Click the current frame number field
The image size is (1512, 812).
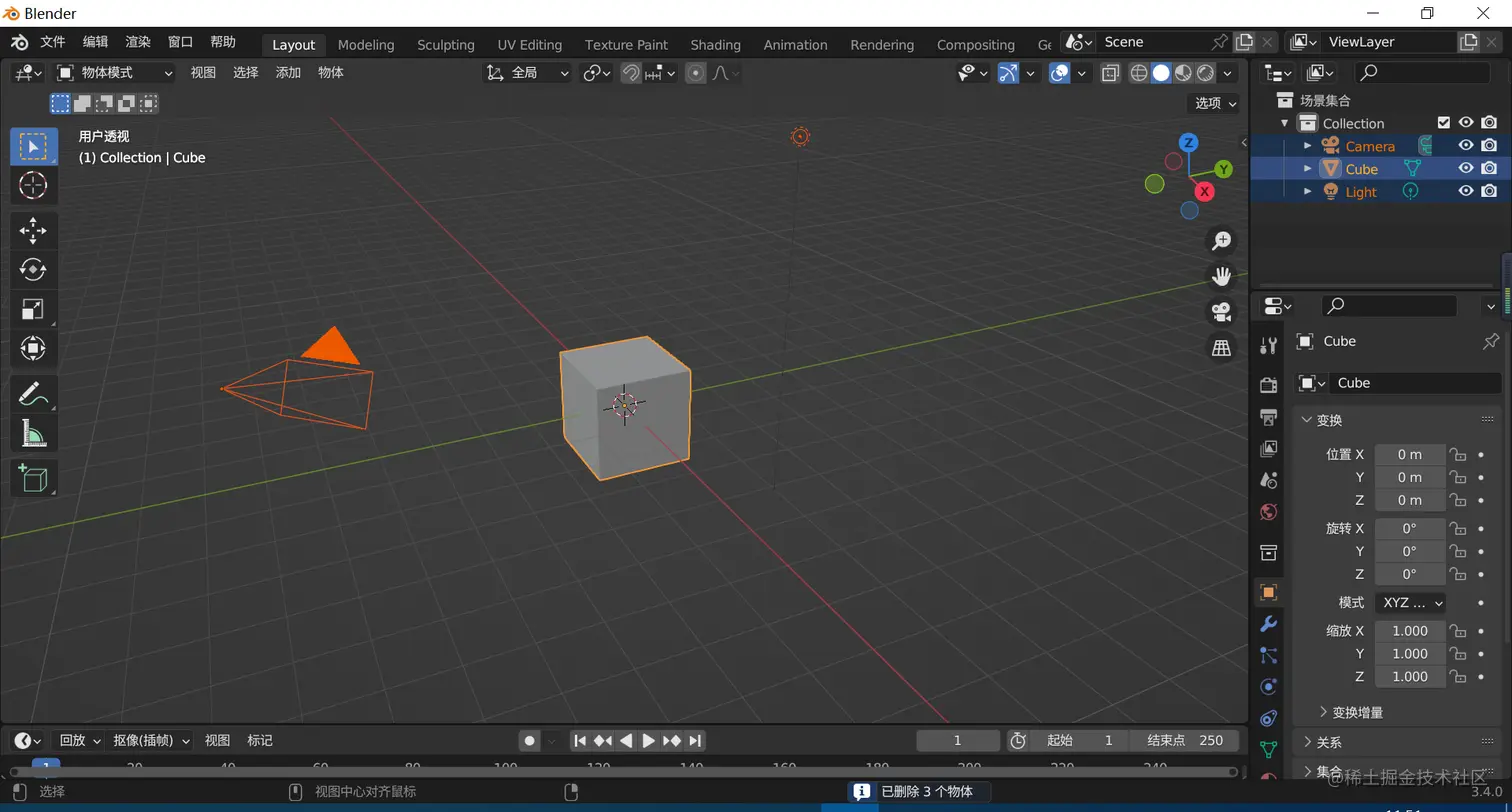click(x=957, y=741)
